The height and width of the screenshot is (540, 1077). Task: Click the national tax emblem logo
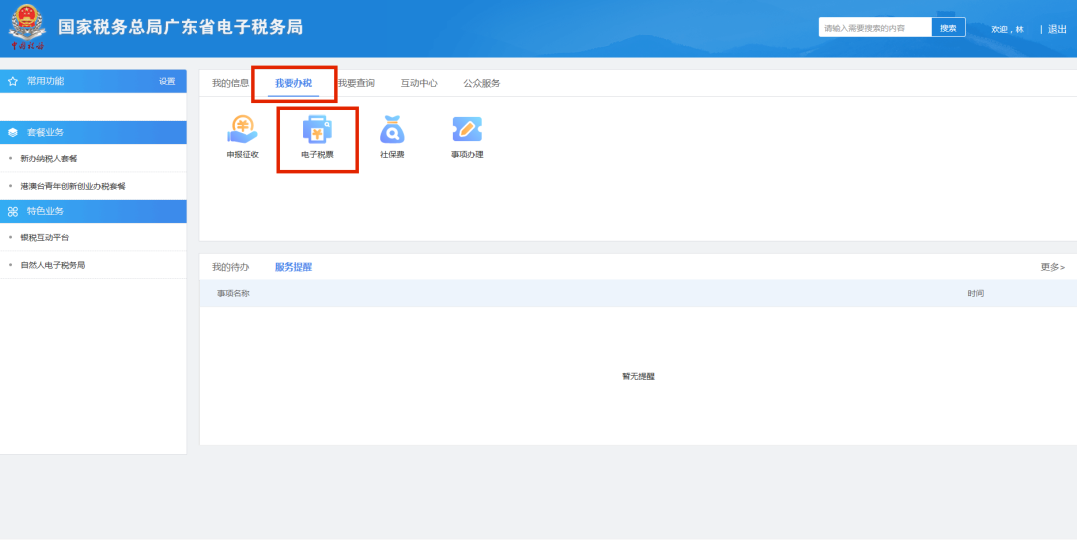pyautogui.click(x=27, y=27)
